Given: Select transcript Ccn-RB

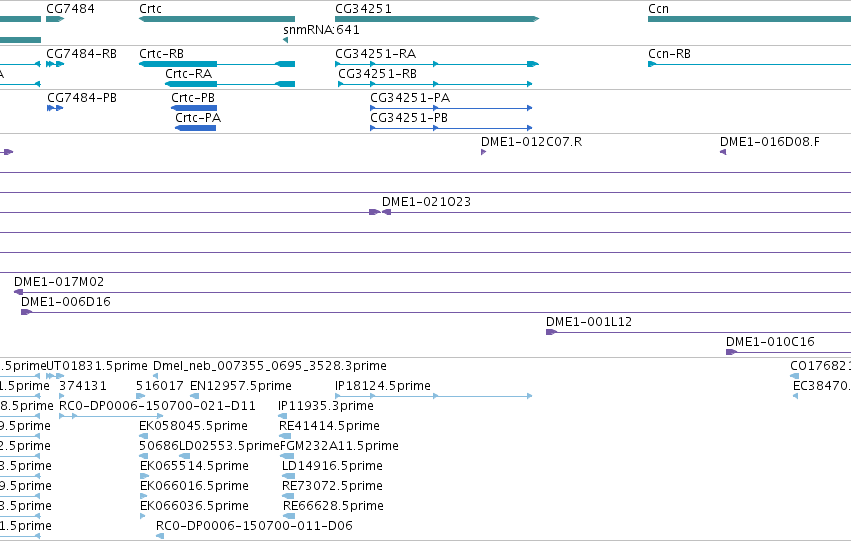Looking at the screenshot, I should click(x=750, y=64).
